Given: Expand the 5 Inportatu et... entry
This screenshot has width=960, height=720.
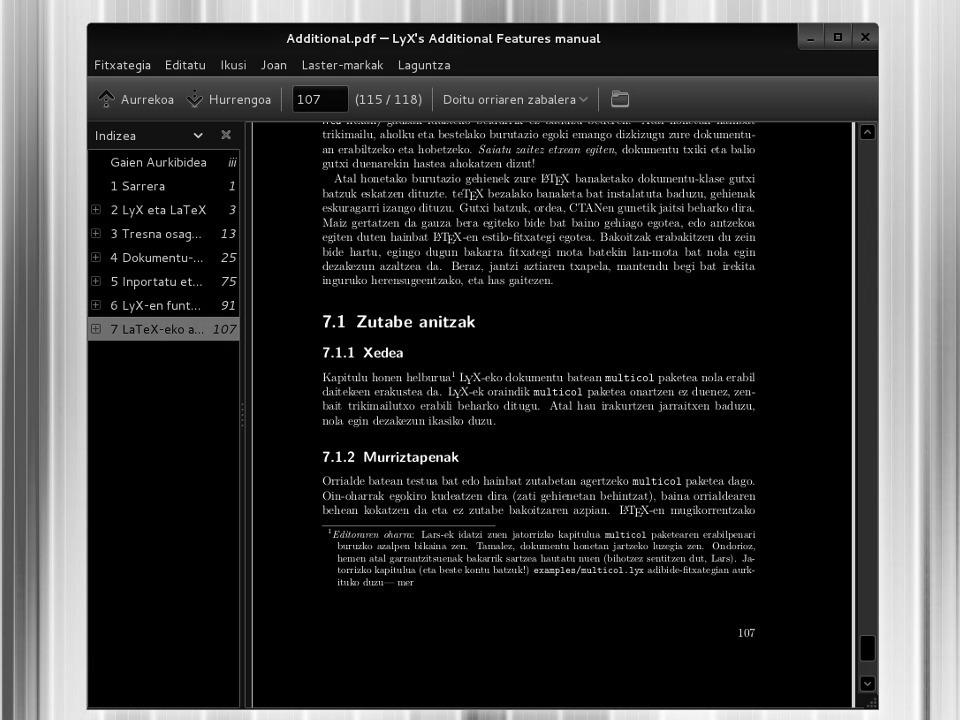Looking at the screenshot, I should [96, 281].
